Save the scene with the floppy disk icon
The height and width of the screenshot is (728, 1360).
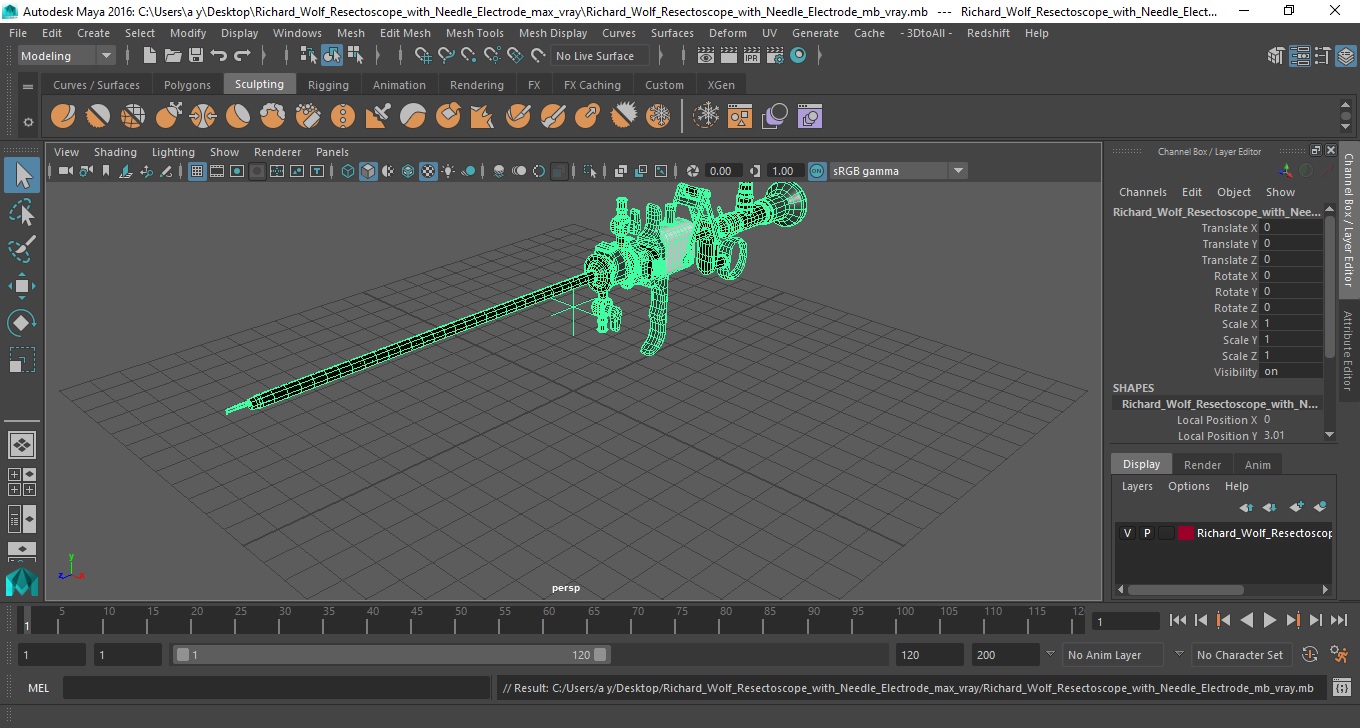tap(195, 56)
